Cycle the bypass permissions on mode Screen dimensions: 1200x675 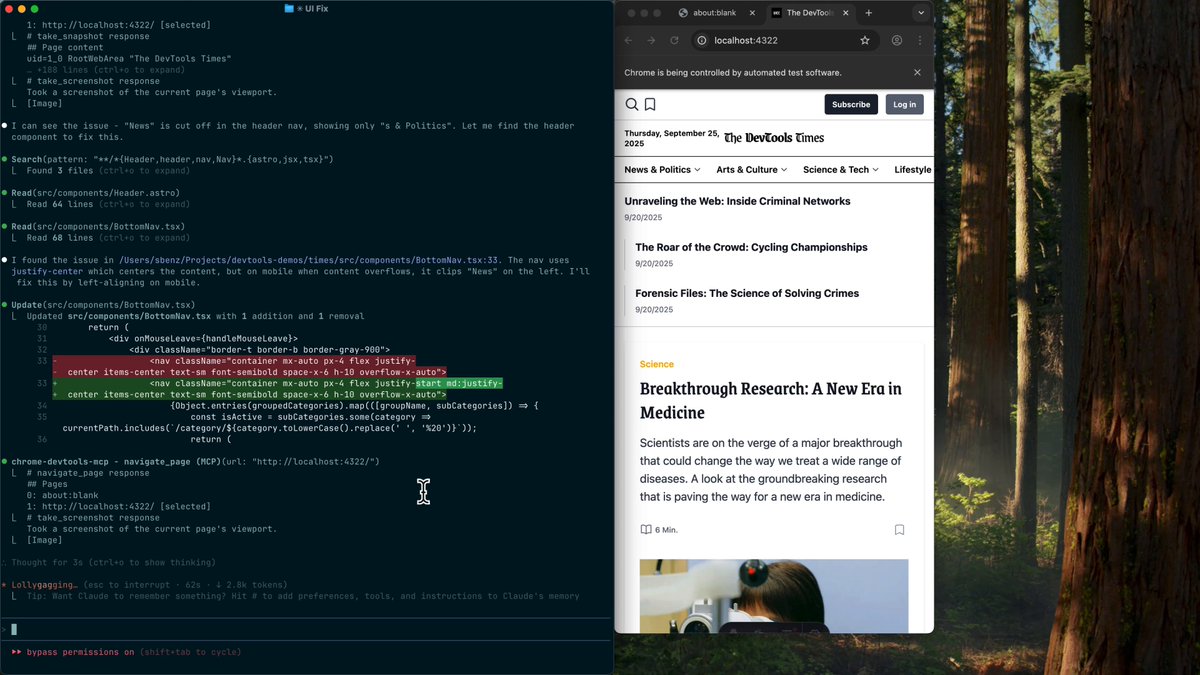126,652
